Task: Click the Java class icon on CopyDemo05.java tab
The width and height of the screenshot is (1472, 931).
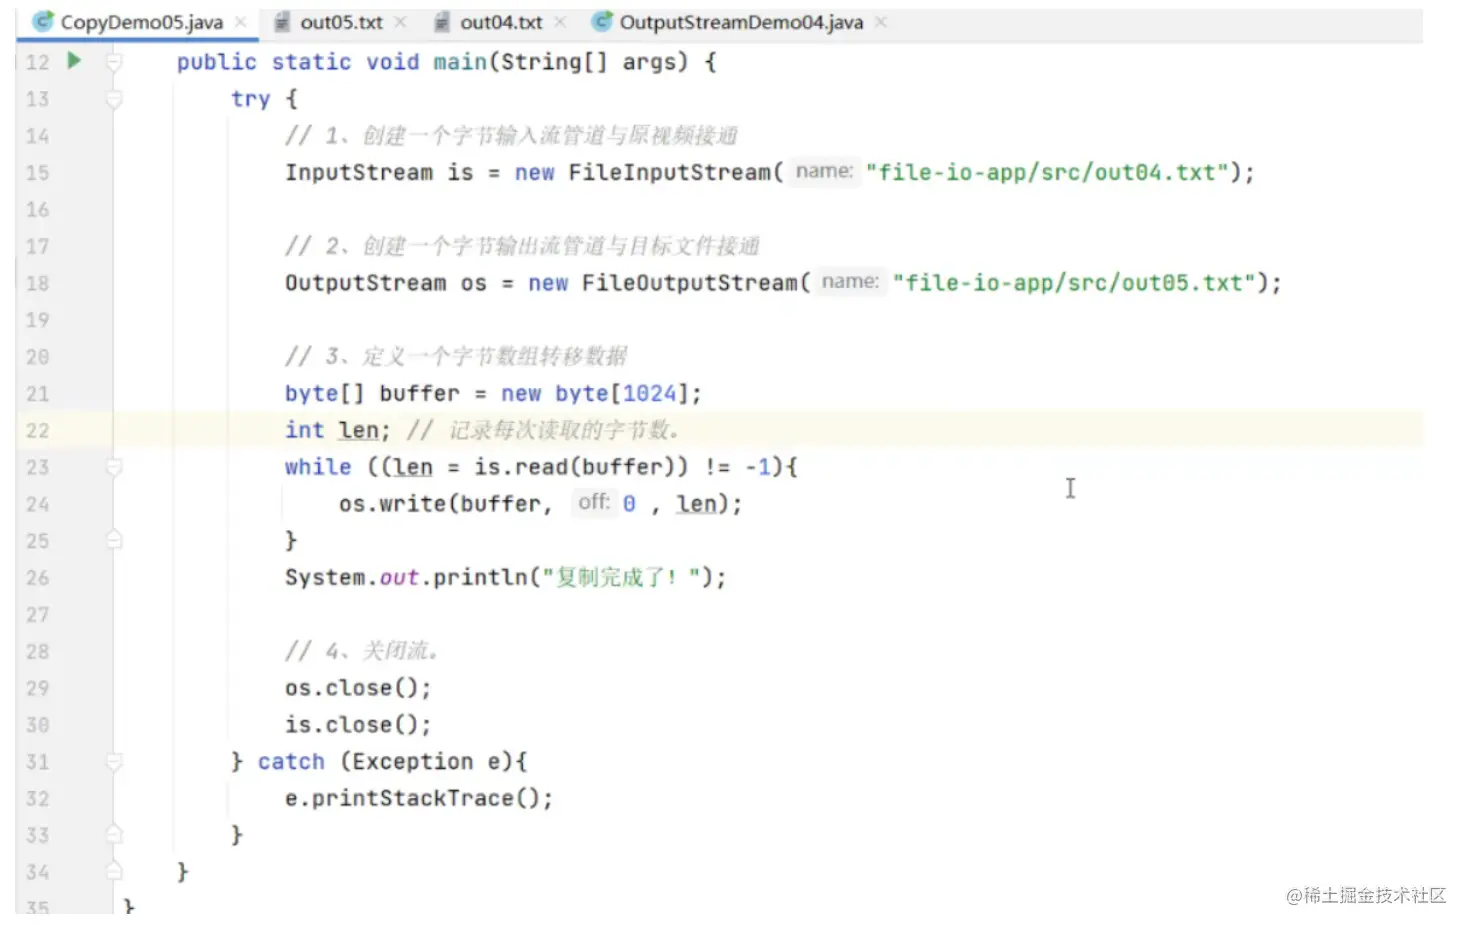Action: click(x=43, y=21)
